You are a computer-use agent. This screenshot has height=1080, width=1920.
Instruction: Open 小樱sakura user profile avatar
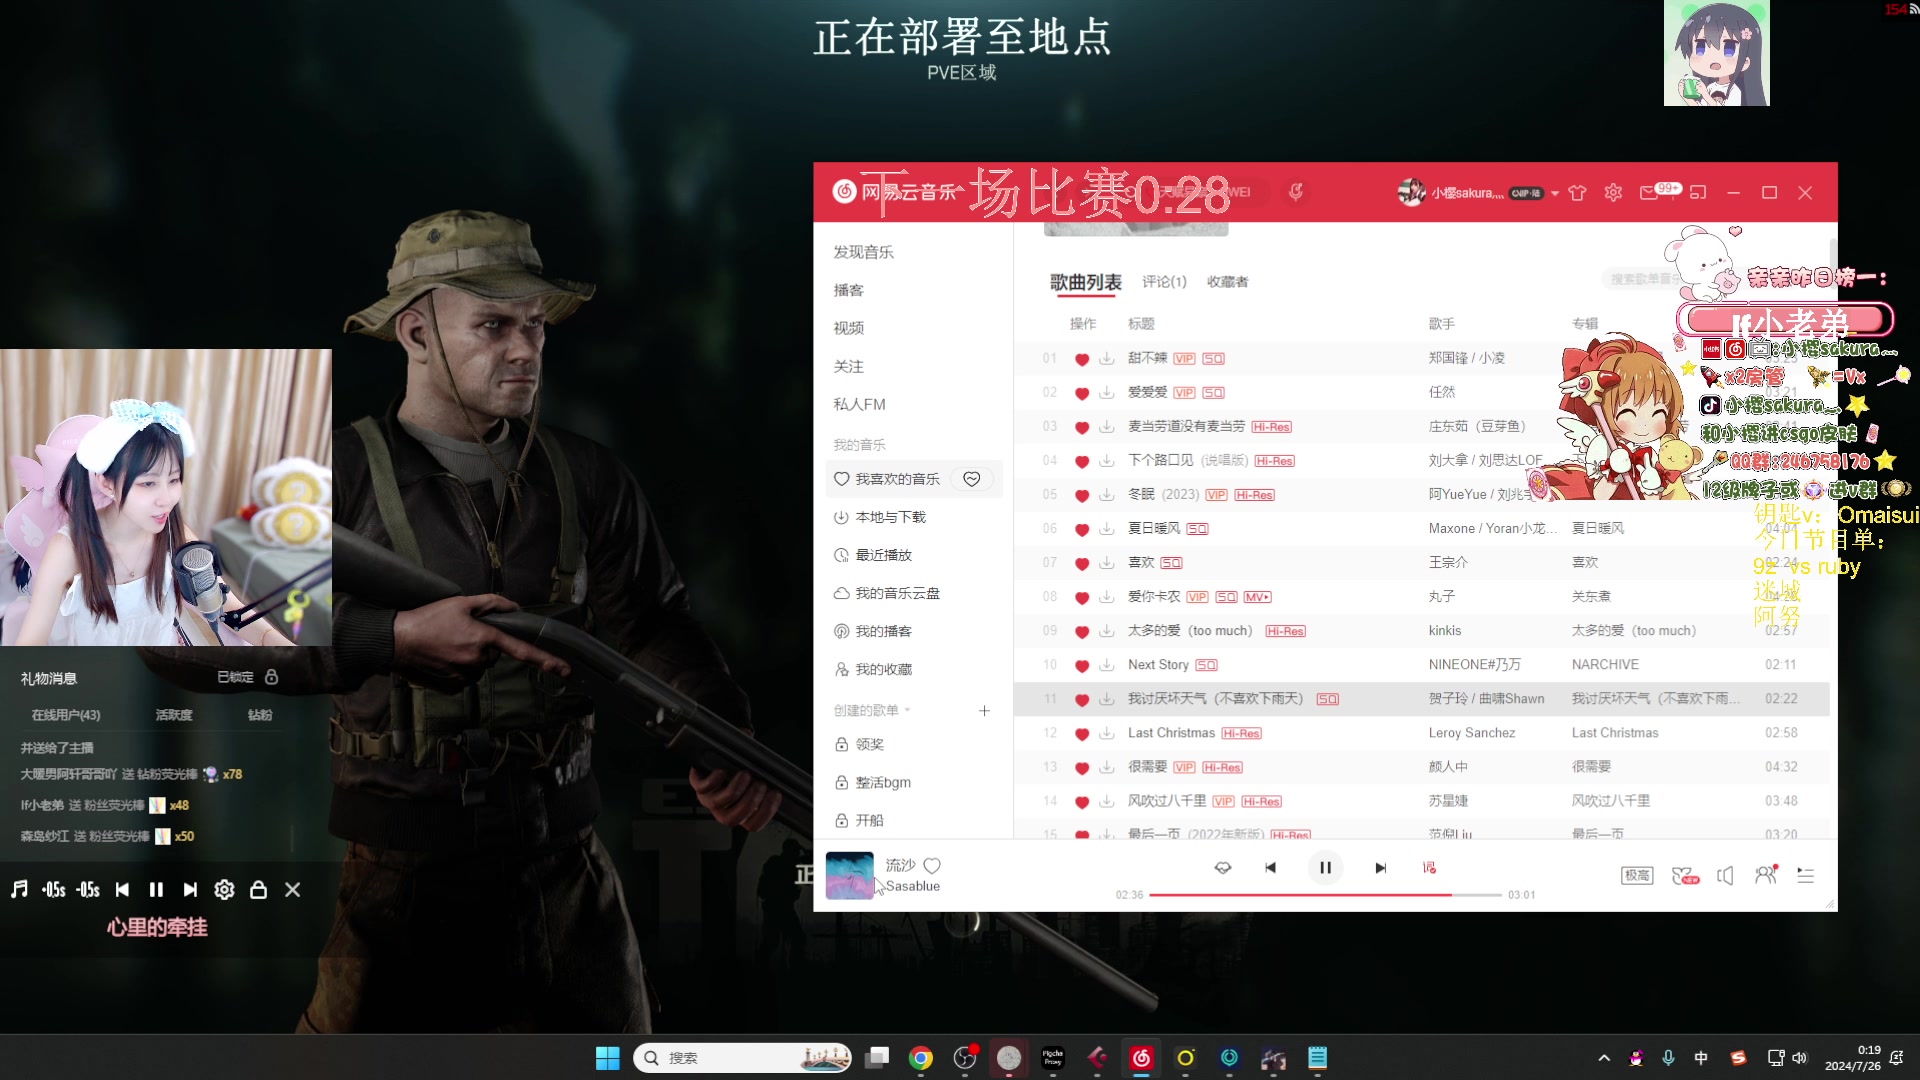tap(1411, 192)
